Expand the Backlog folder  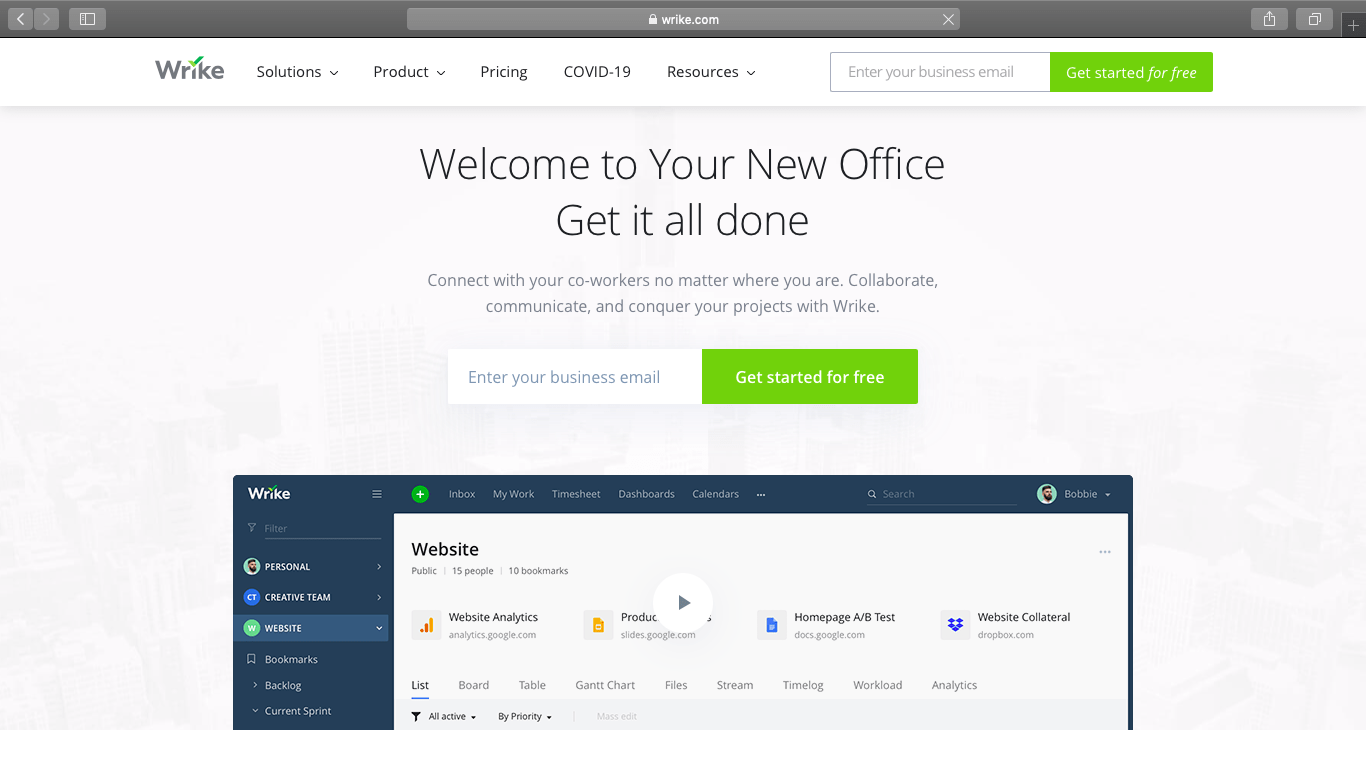(255, 685)
